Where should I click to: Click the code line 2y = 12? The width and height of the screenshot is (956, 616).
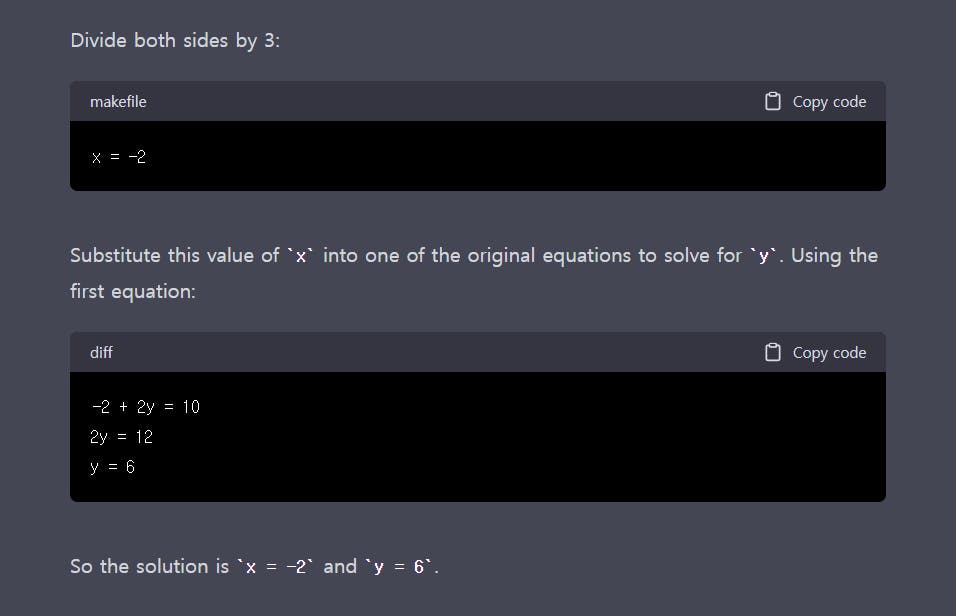(x=121, y=437)
